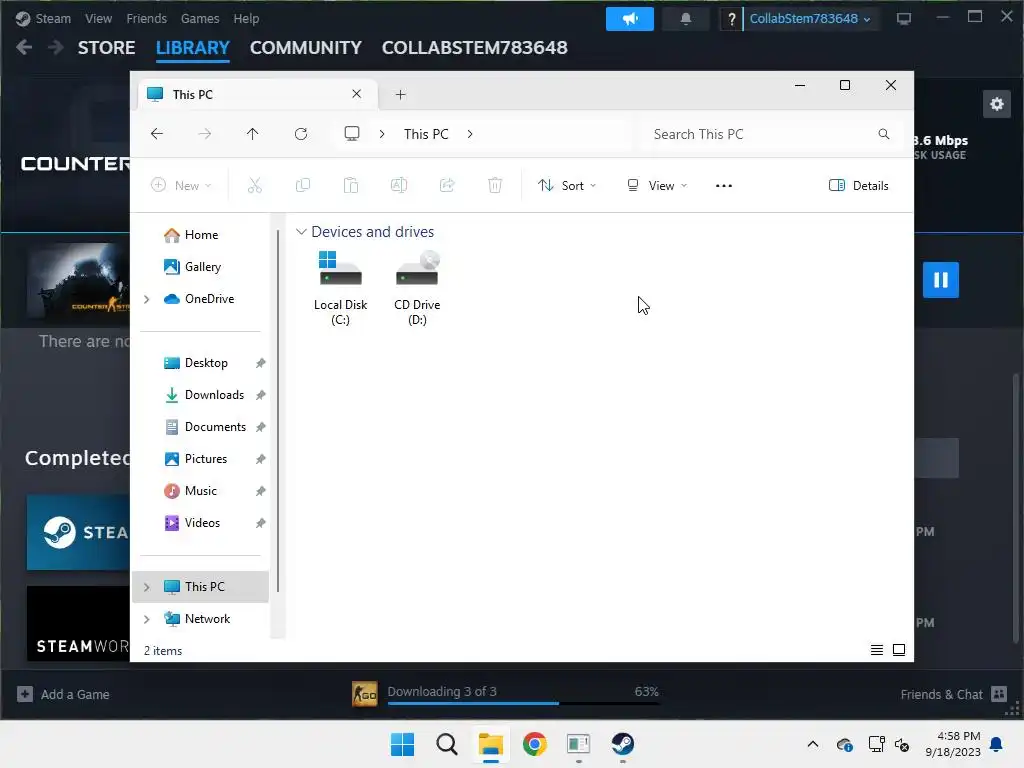Open the Steam LIBRARY tab
Screen dimensions: 1024x768
click(x=193, y=48)
